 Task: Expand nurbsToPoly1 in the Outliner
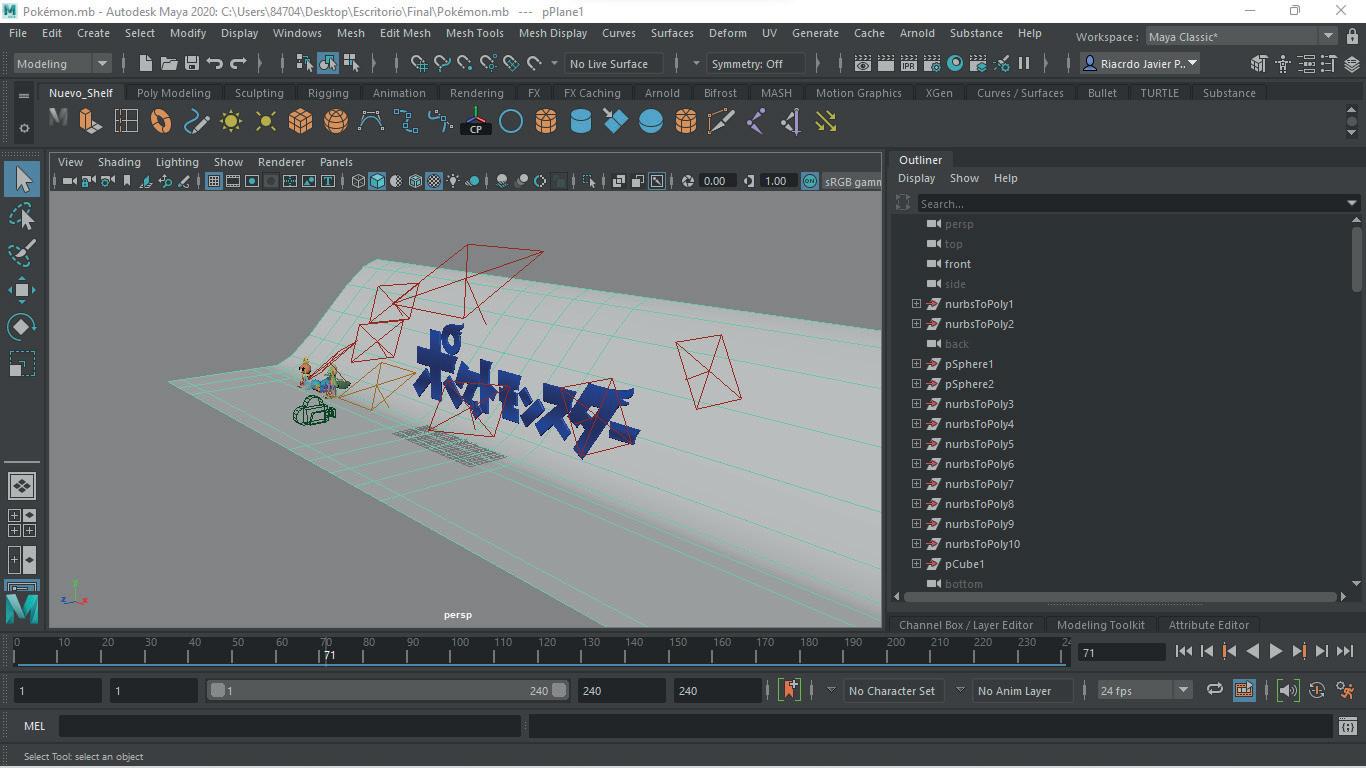click(x=916, y=304)
